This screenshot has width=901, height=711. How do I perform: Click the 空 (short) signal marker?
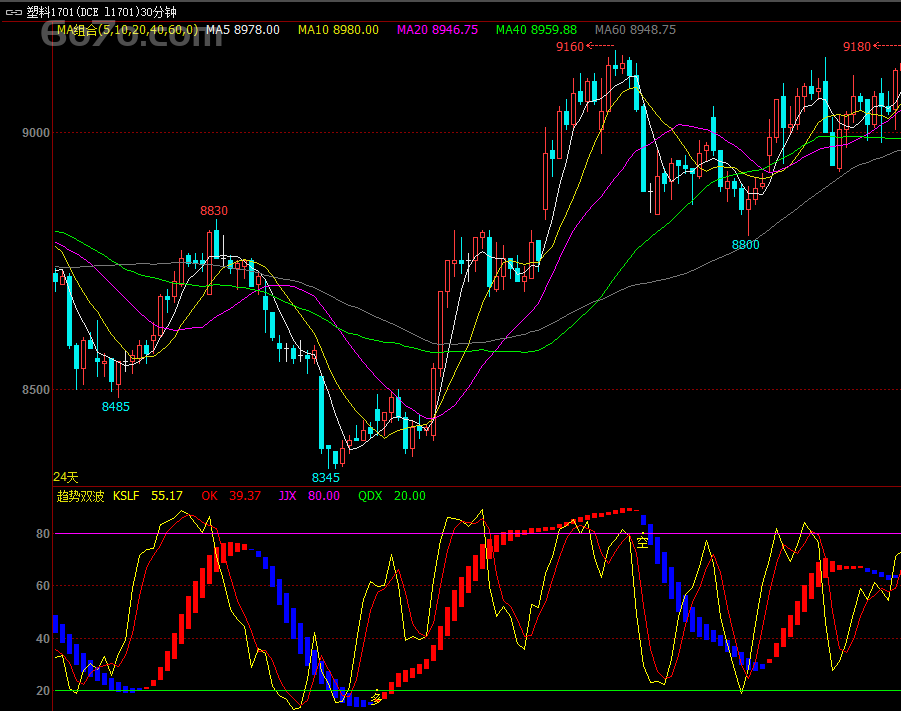pos(642,542)
